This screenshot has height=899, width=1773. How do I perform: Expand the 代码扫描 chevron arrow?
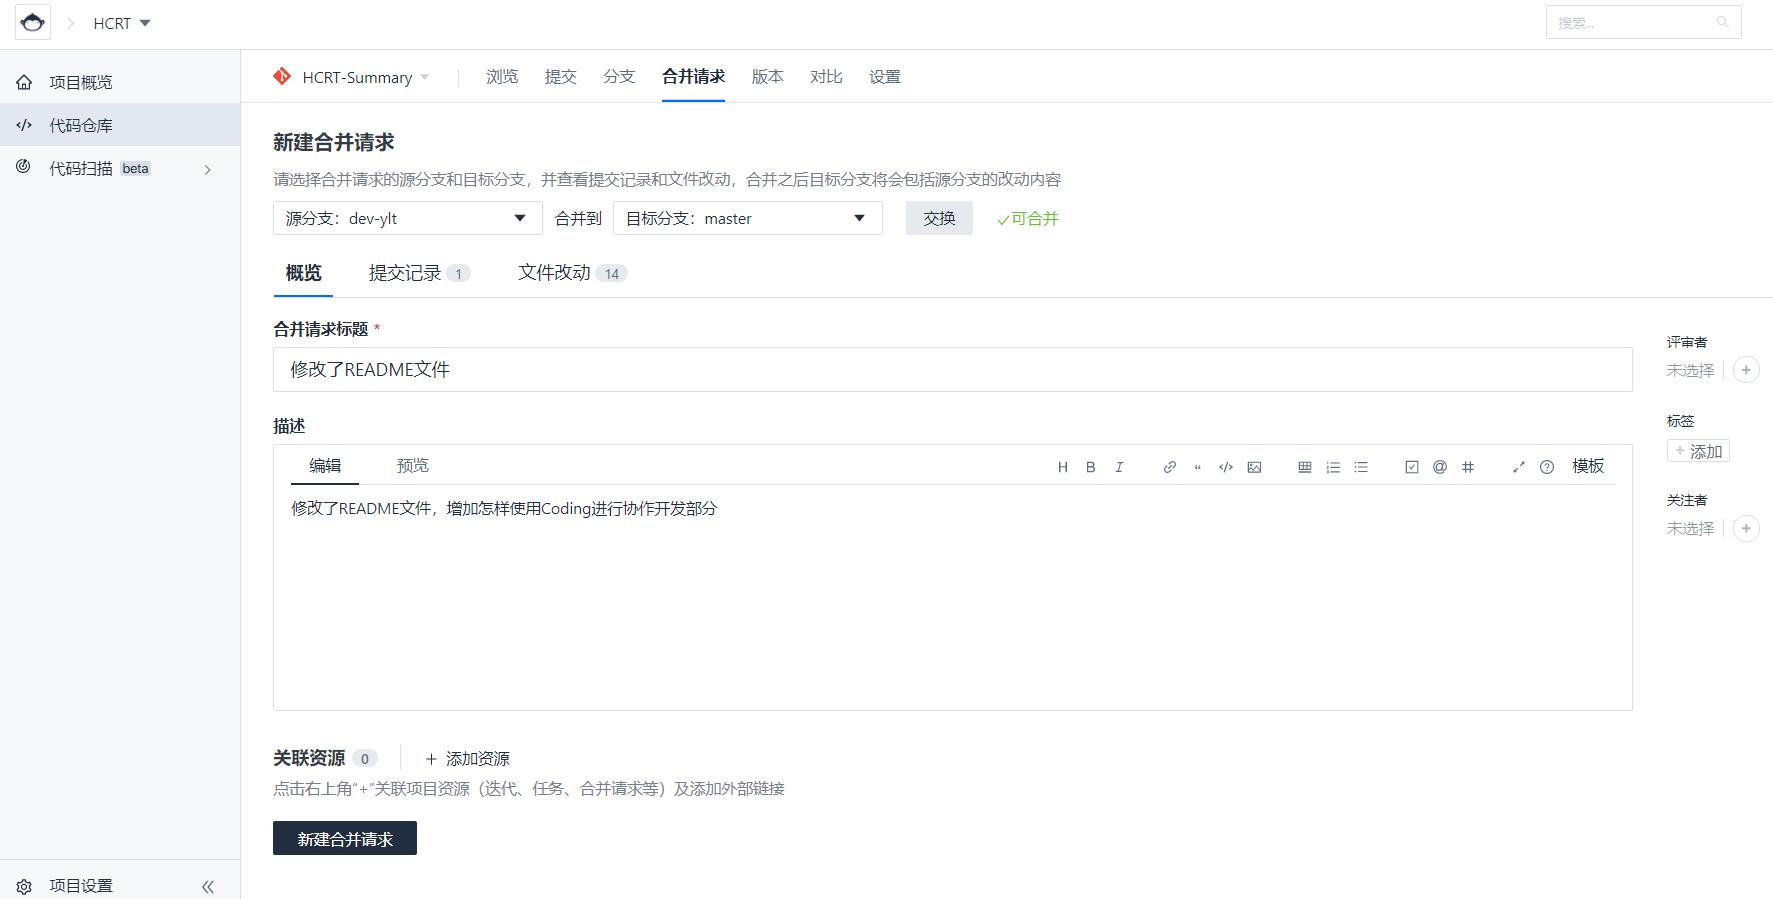208,169
